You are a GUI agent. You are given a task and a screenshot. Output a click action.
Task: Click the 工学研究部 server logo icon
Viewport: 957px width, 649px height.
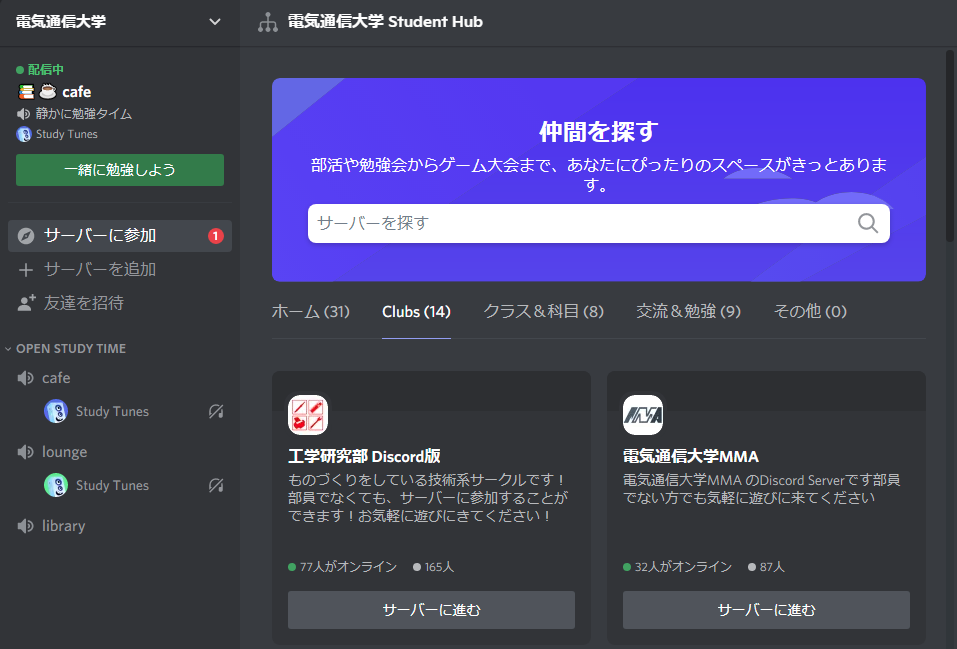coord(308,415)
